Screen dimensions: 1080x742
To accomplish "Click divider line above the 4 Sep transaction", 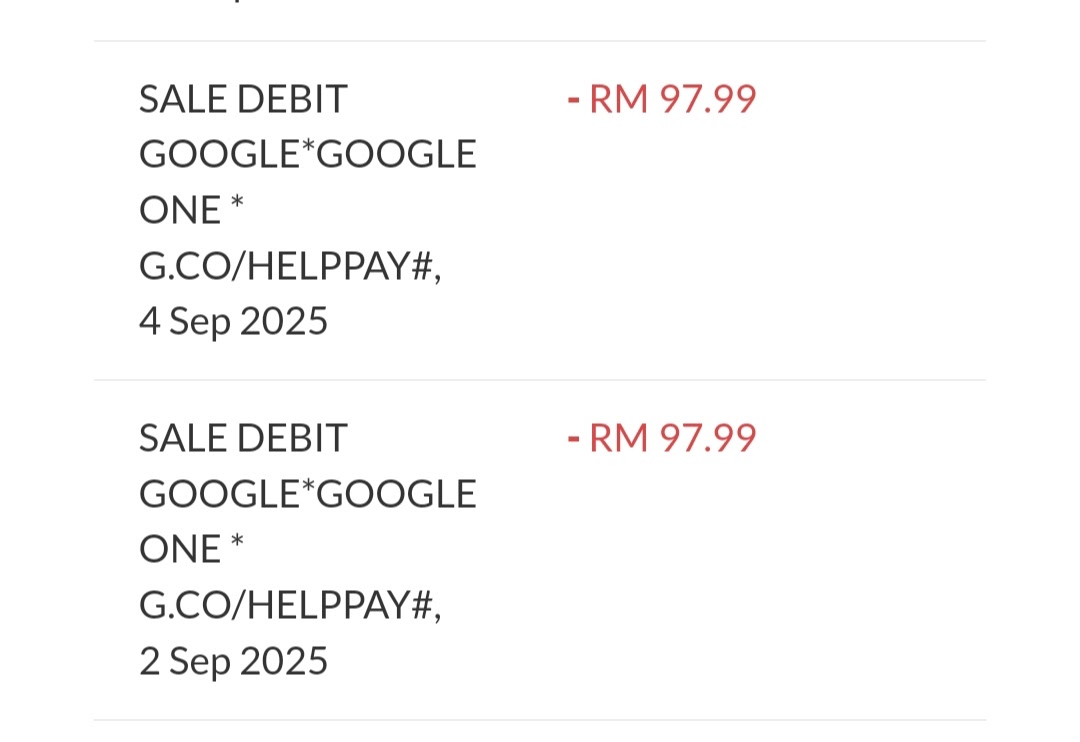I will point(539,41).
